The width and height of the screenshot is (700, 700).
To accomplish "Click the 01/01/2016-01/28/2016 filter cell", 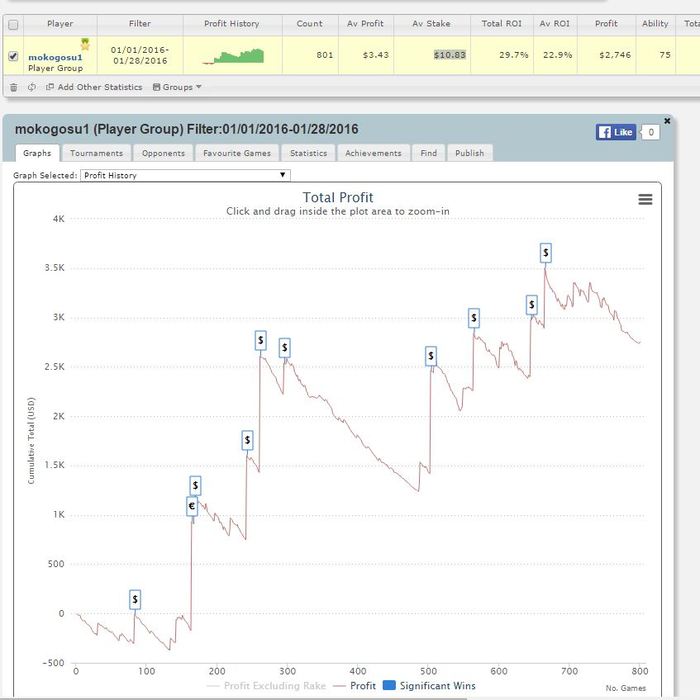I will tap(140, 55).
